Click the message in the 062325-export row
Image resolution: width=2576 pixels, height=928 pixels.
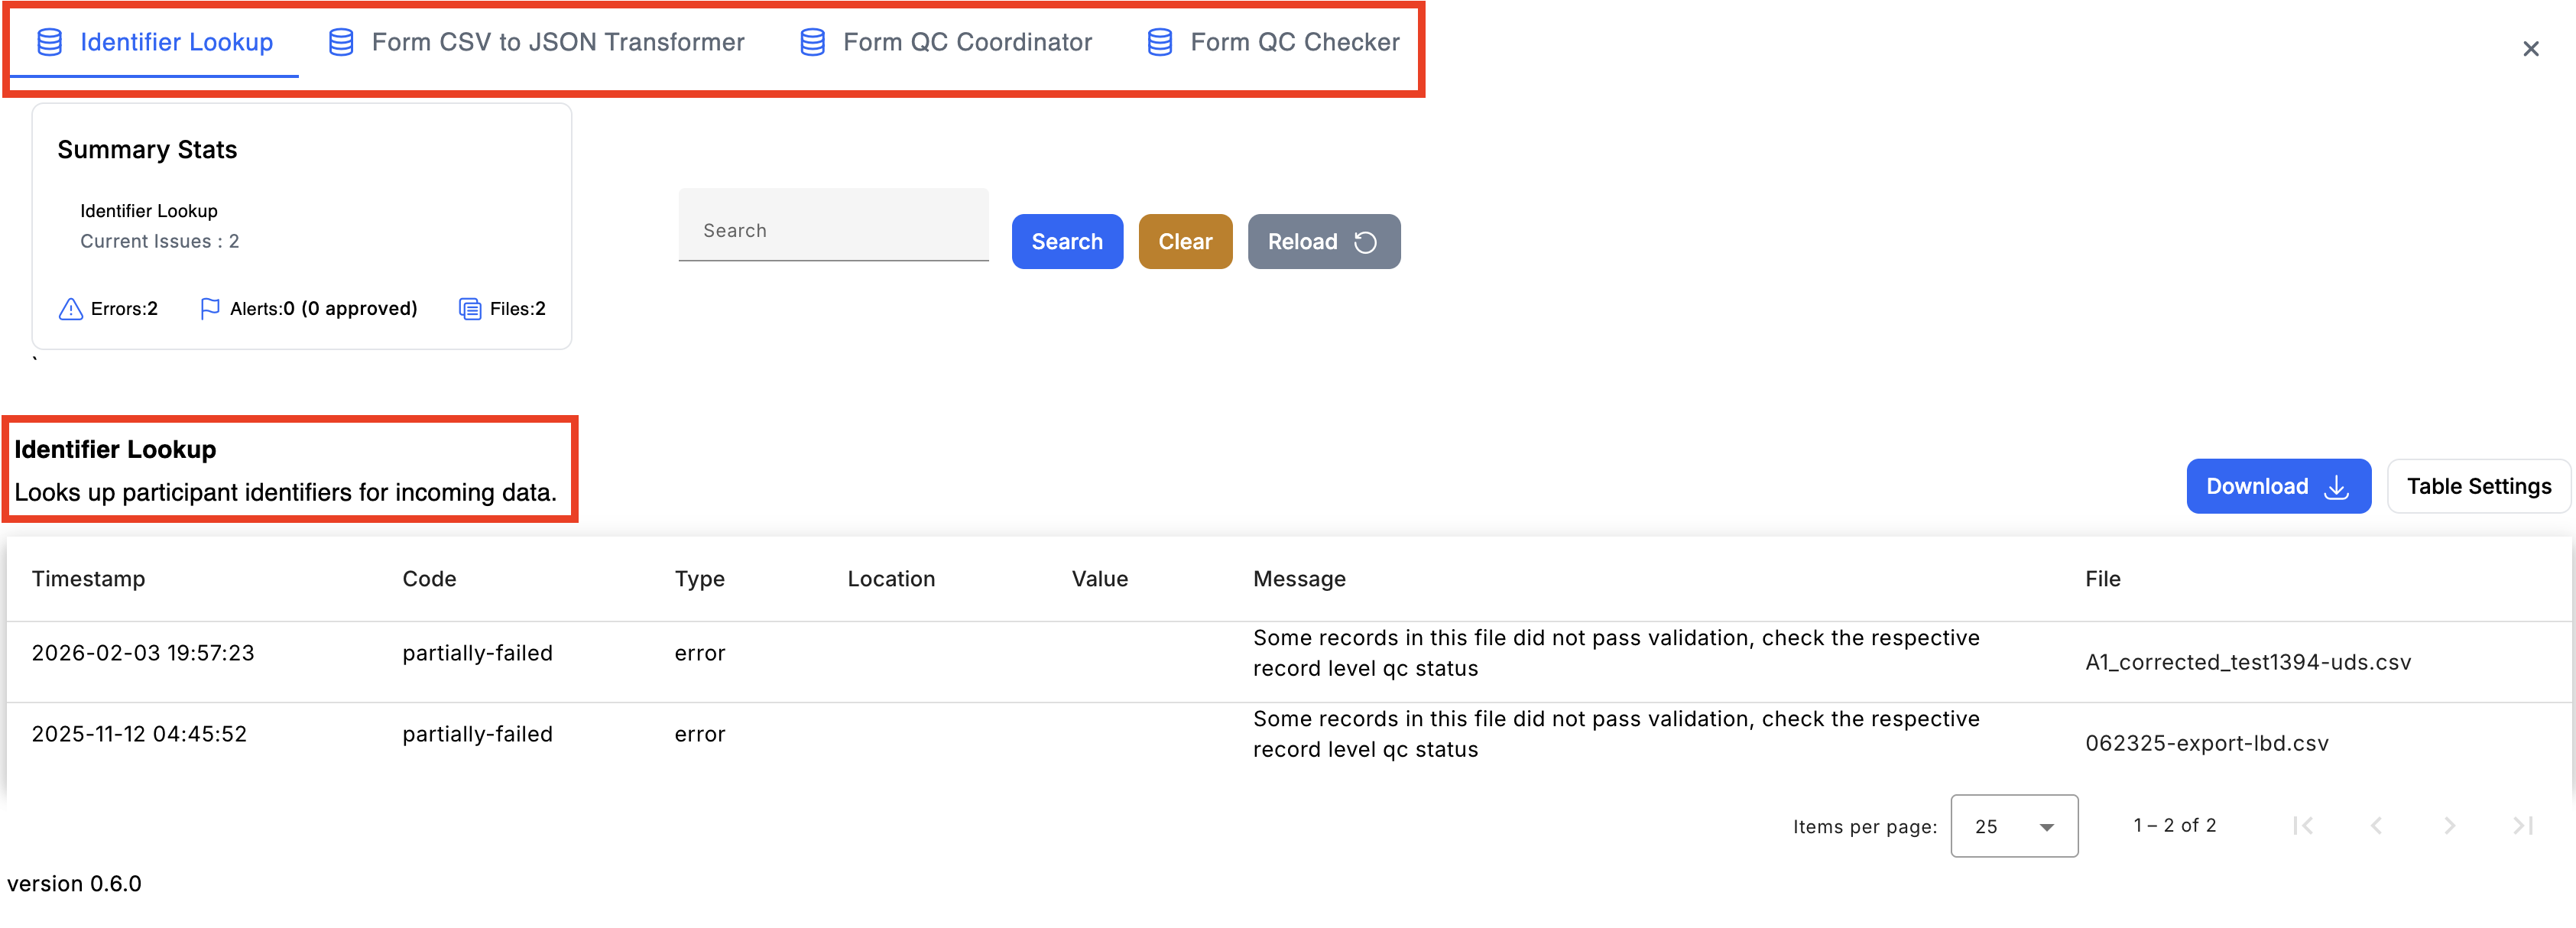pyautogui.click(x=1615, y=734)
